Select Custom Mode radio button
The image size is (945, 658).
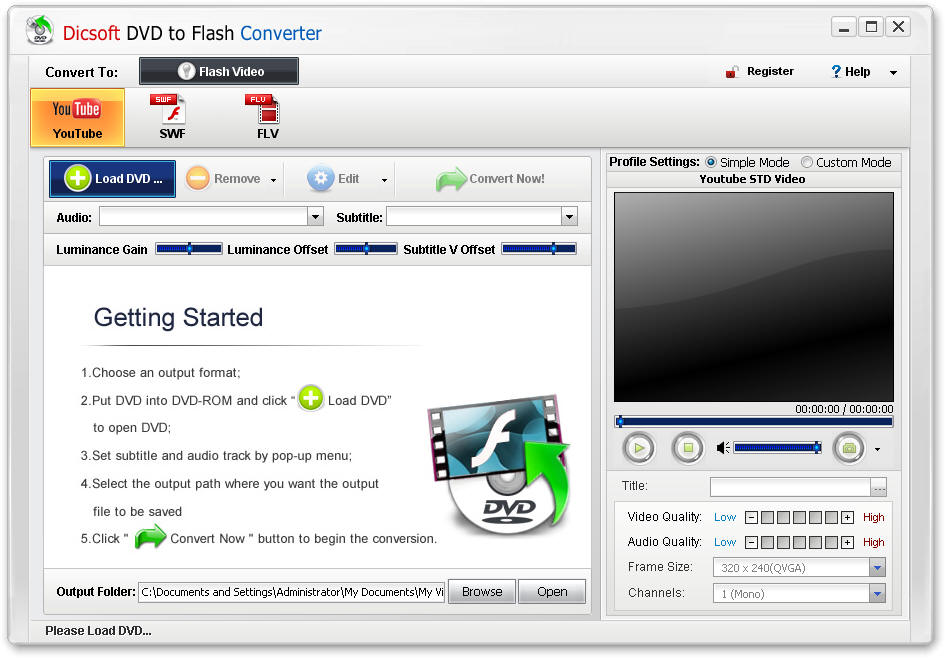pos(806,162)
